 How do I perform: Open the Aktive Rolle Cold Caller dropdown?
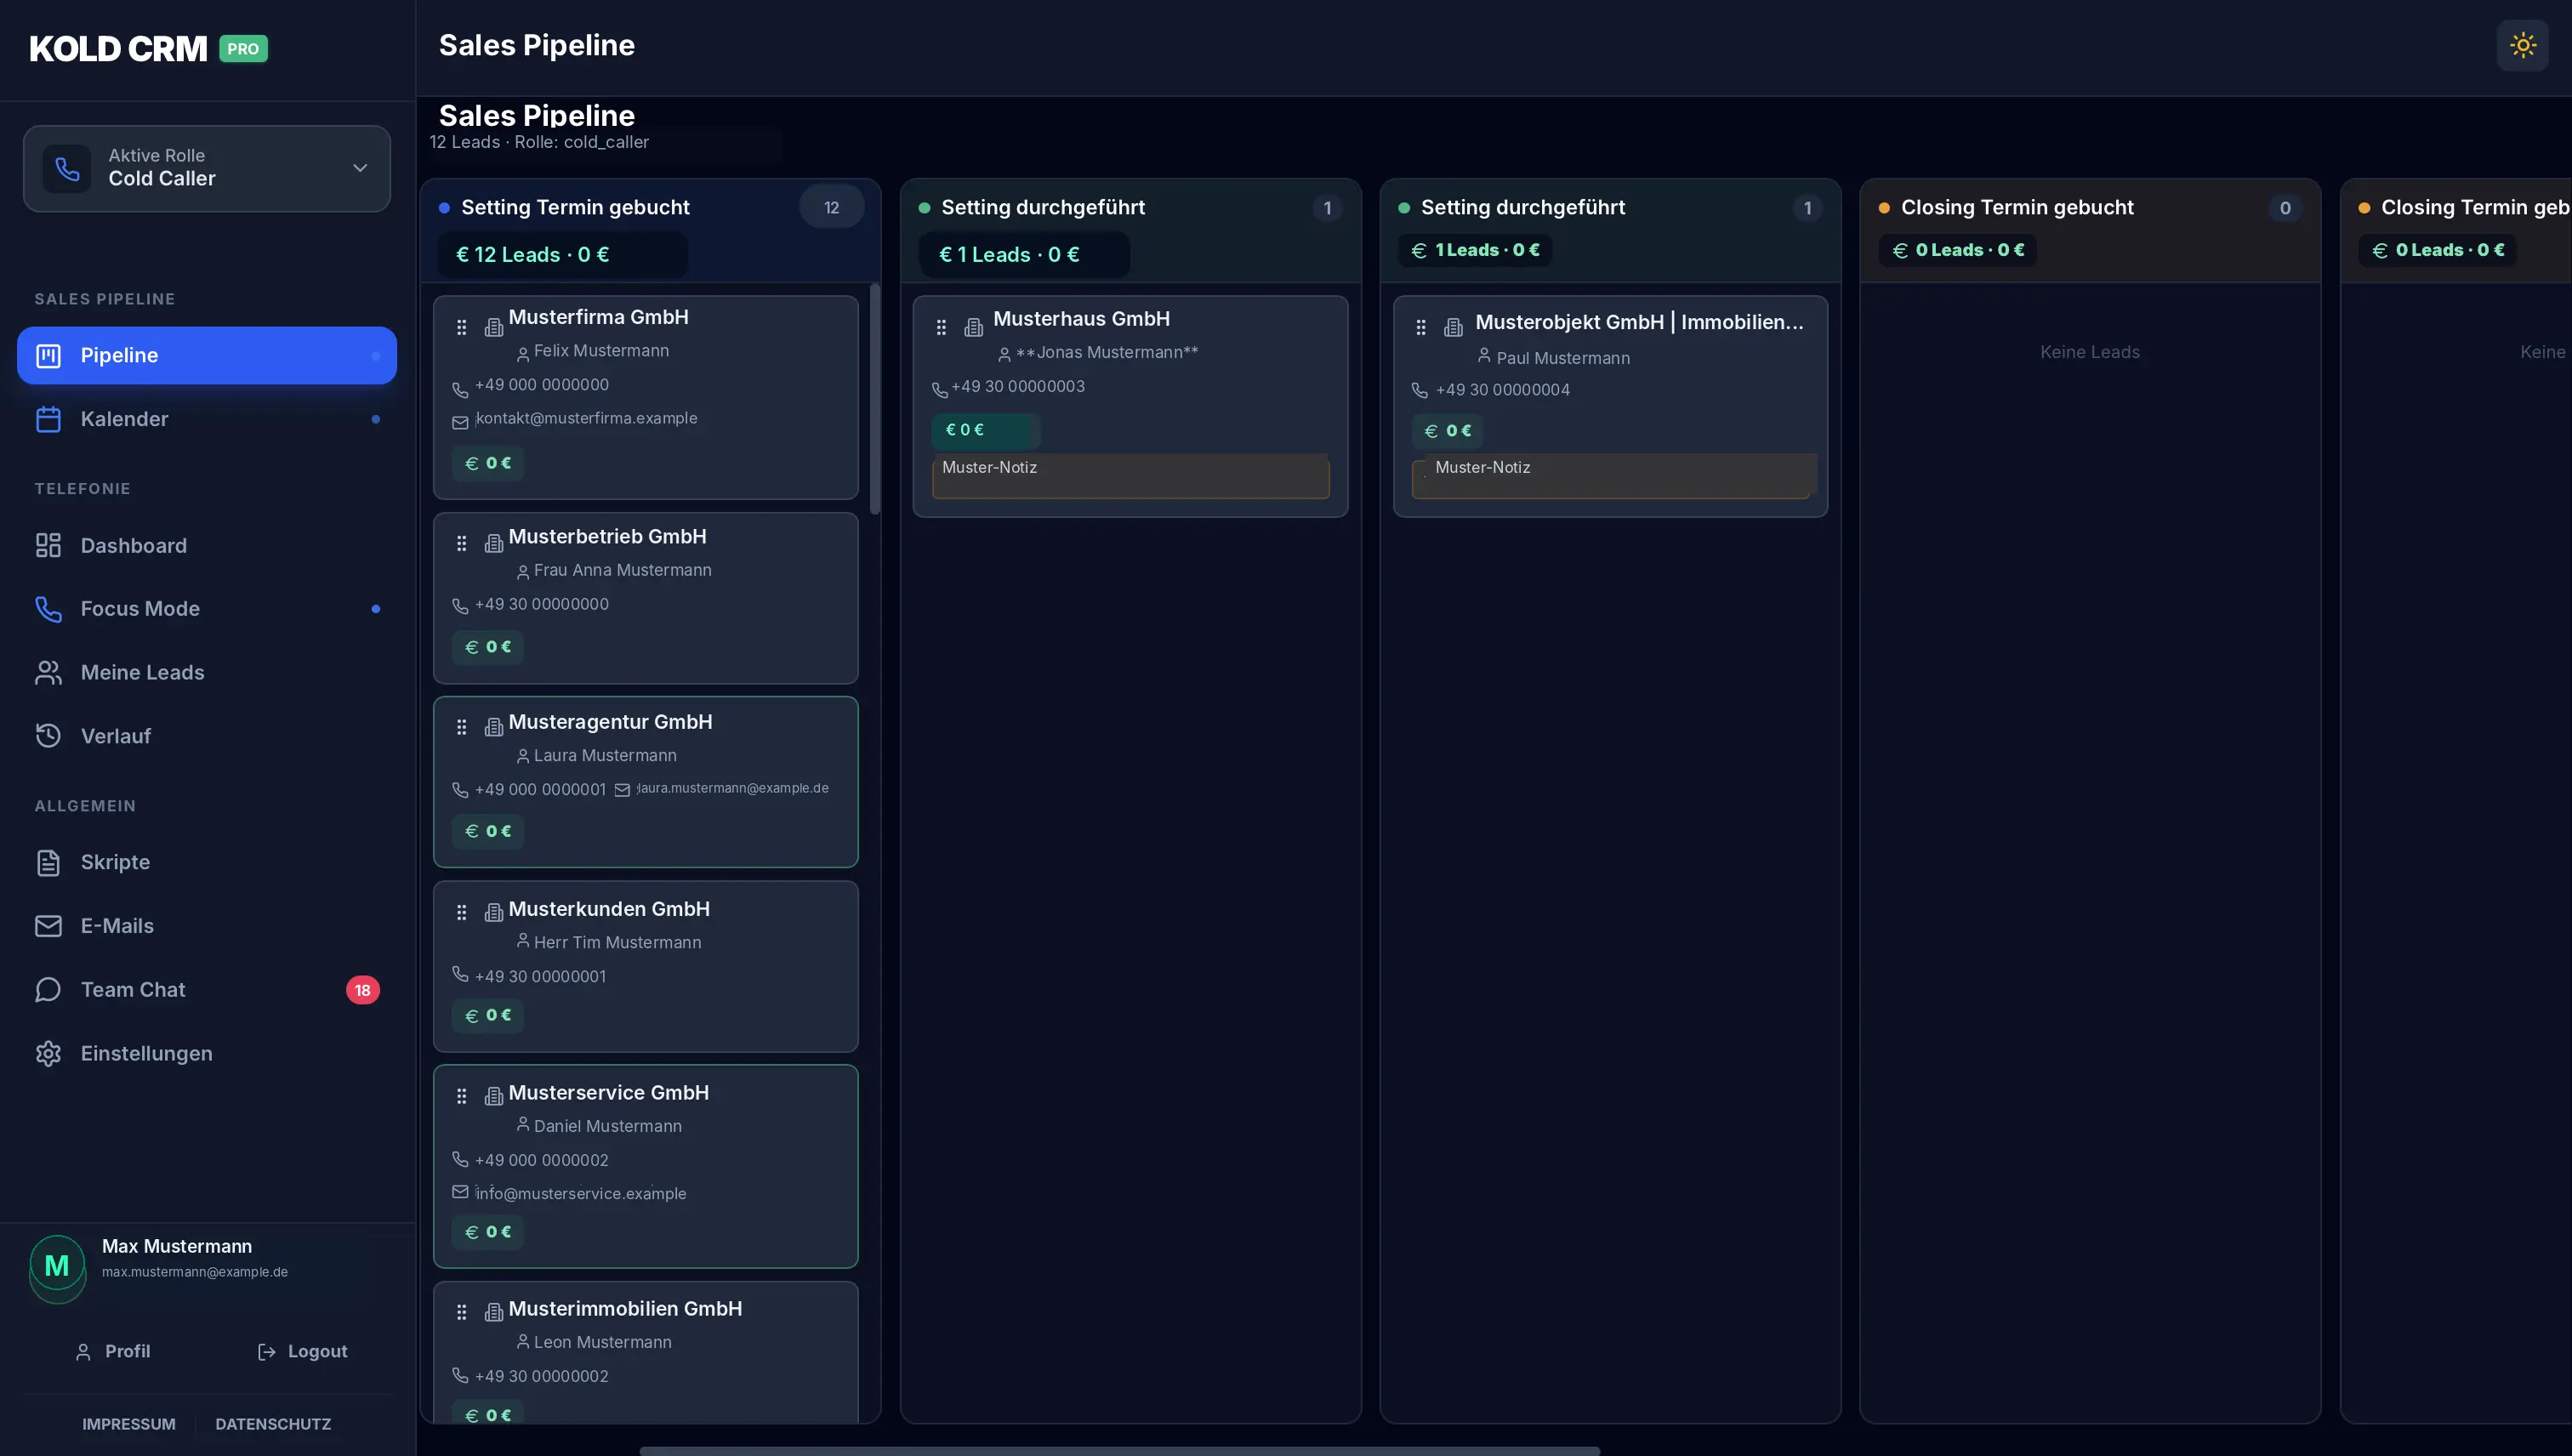(x=207, y=168)
